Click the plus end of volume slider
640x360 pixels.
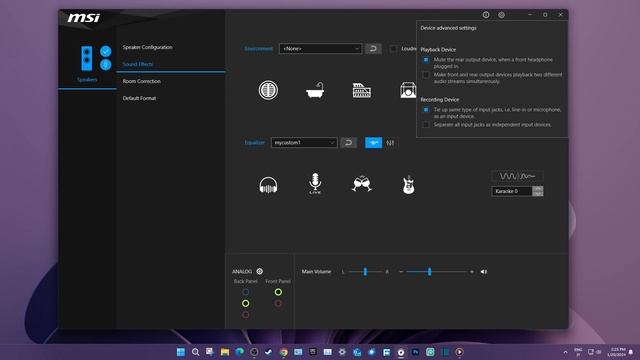(x=472, y=272)
